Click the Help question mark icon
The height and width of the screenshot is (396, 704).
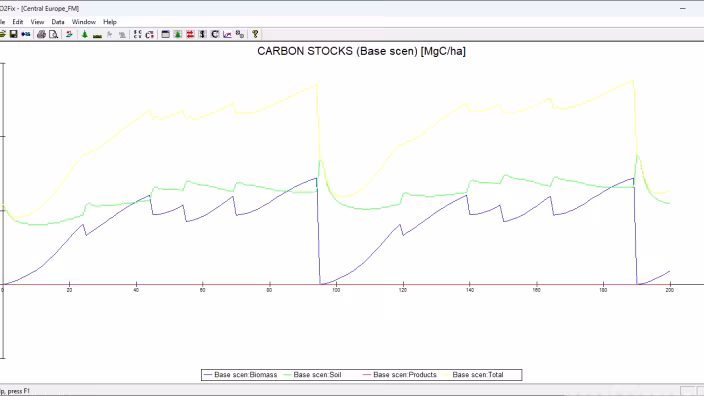[x=255, y=34]
